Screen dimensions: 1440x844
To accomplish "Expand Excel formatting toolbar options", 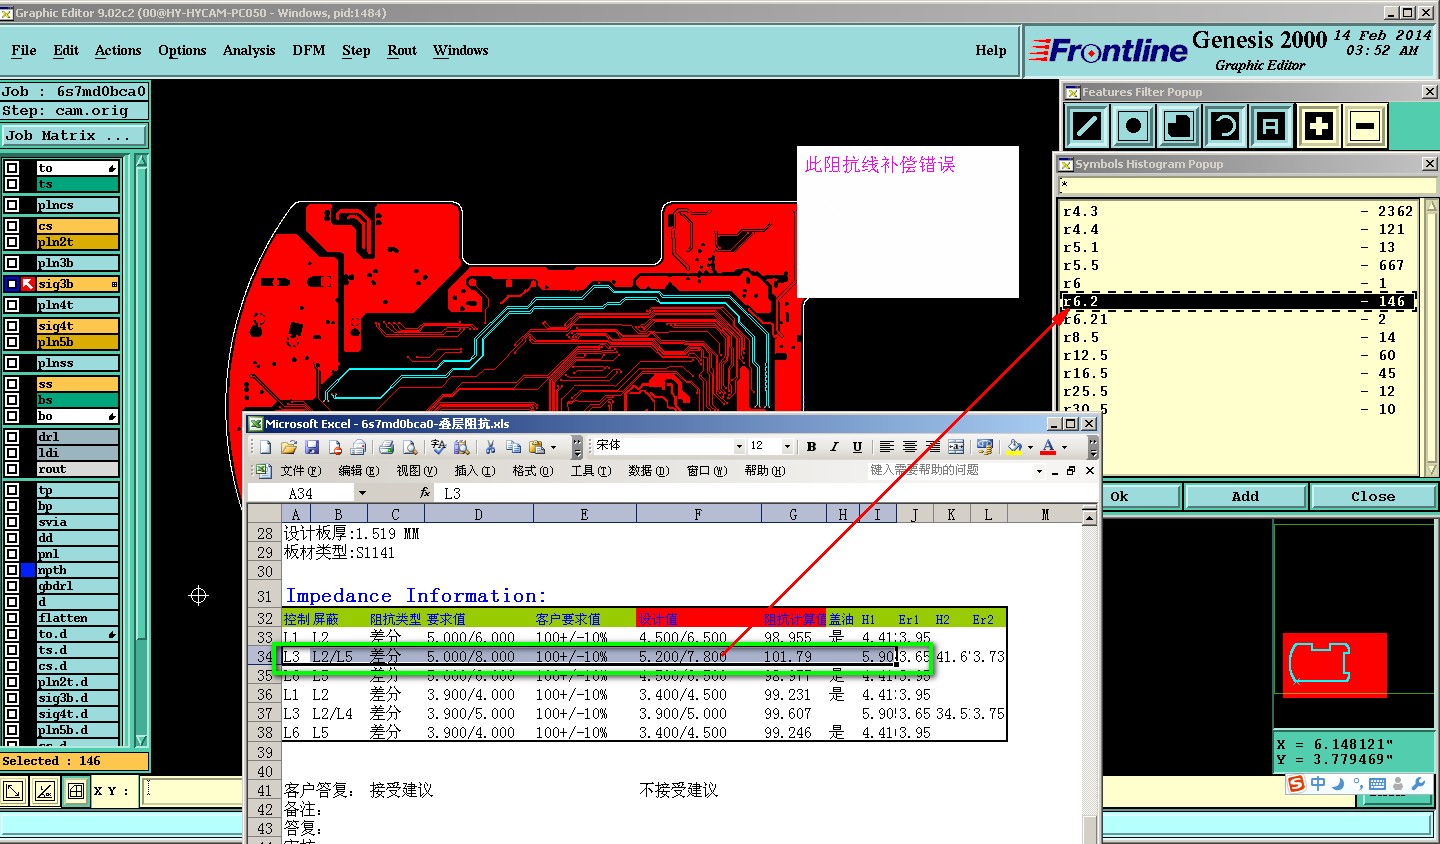I will [x=1093, y=447].
